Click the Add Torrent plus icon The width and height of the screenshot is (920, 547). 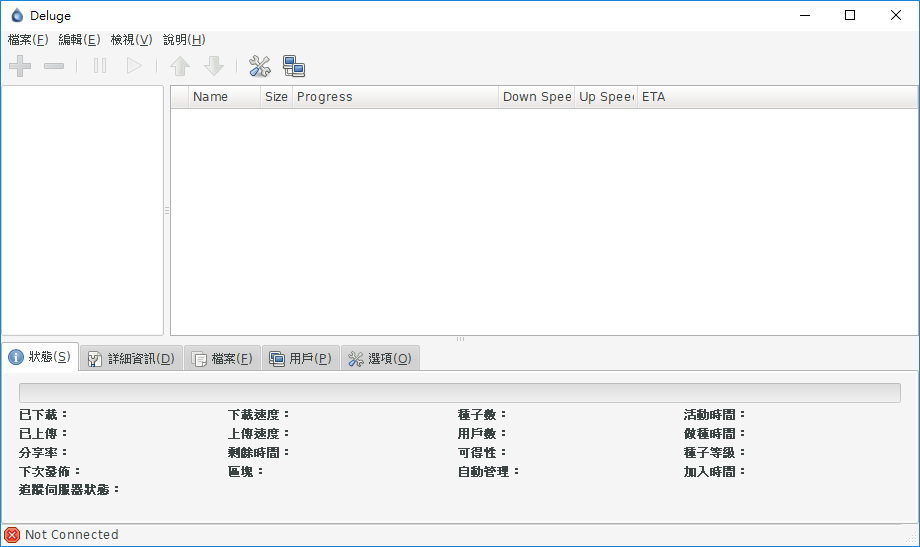20,66
